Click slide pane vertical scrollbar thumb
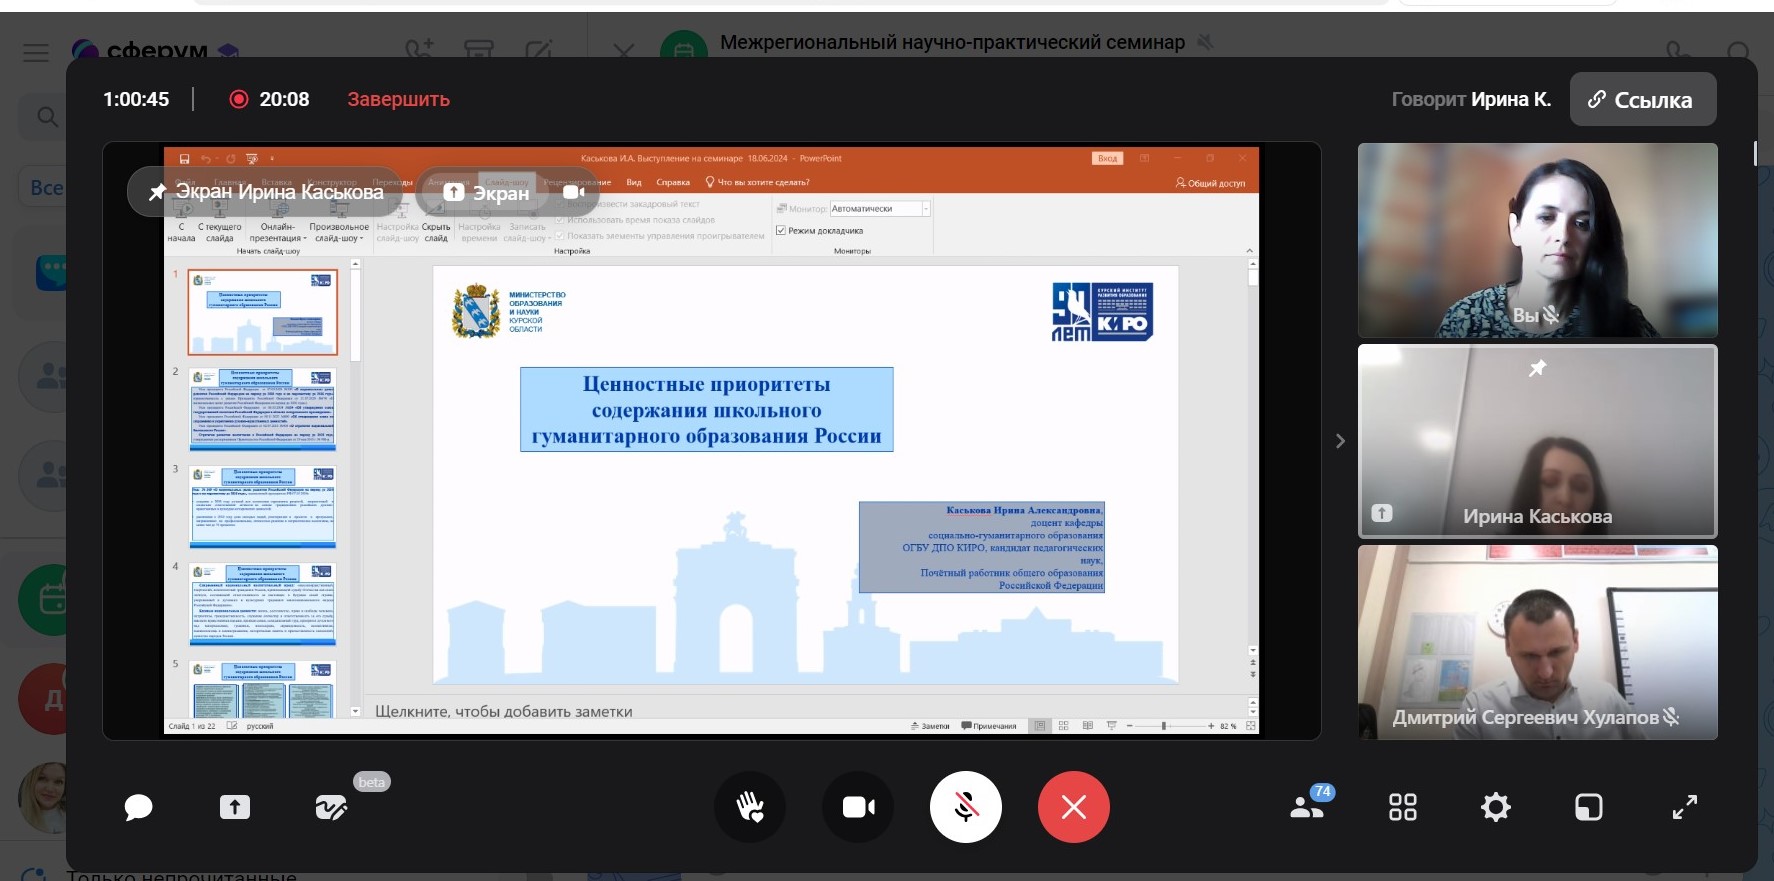 coord(1253,279)
